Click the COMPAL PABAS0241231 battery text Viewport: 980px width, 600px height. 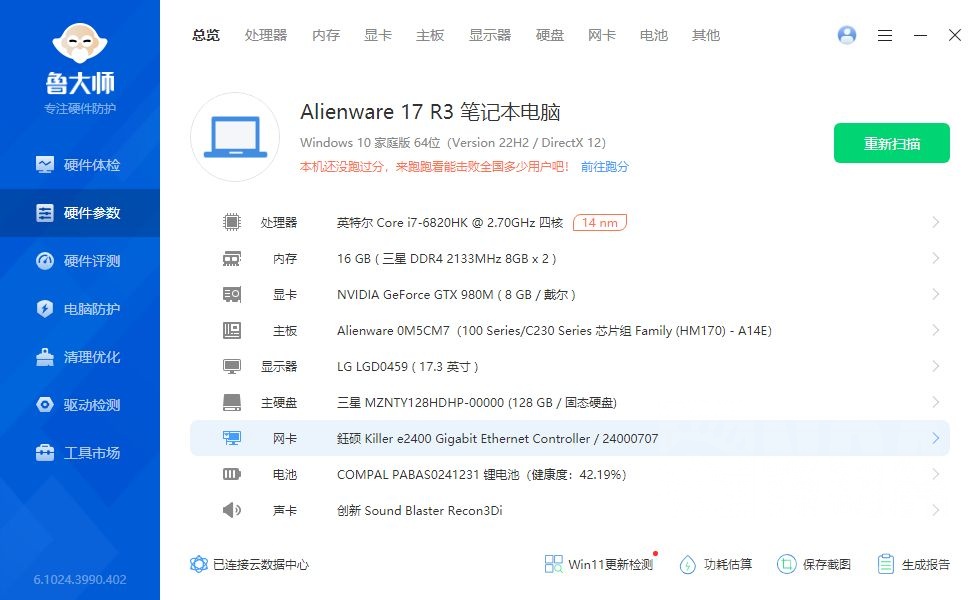pos(481,474)
